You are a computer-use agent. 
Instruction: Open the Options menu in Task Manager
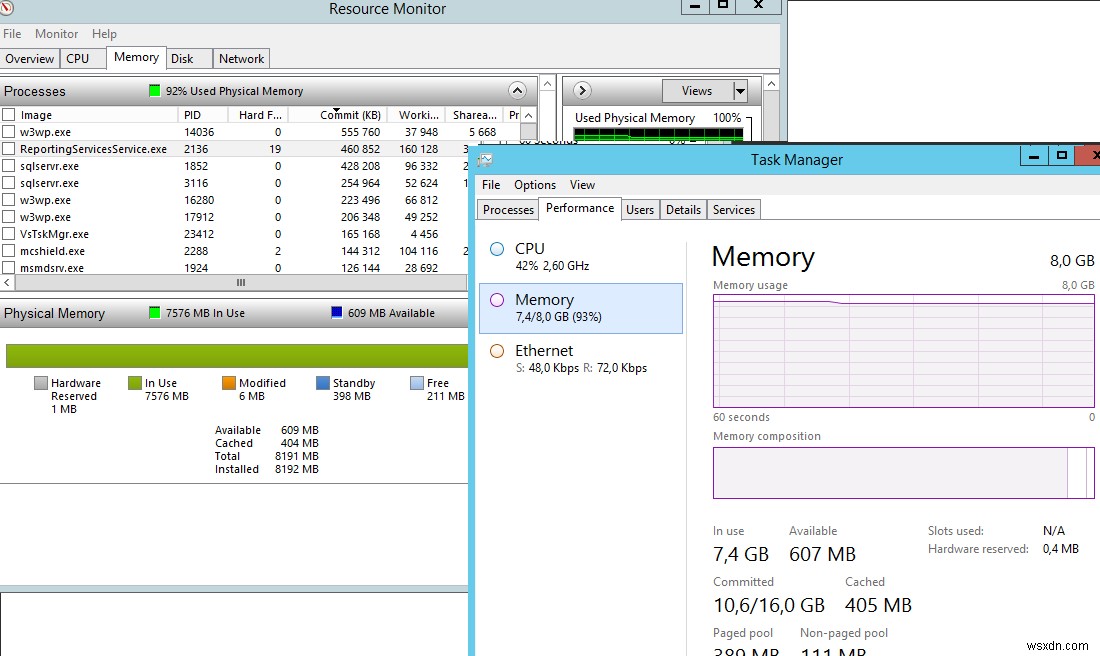coord(534,184)
